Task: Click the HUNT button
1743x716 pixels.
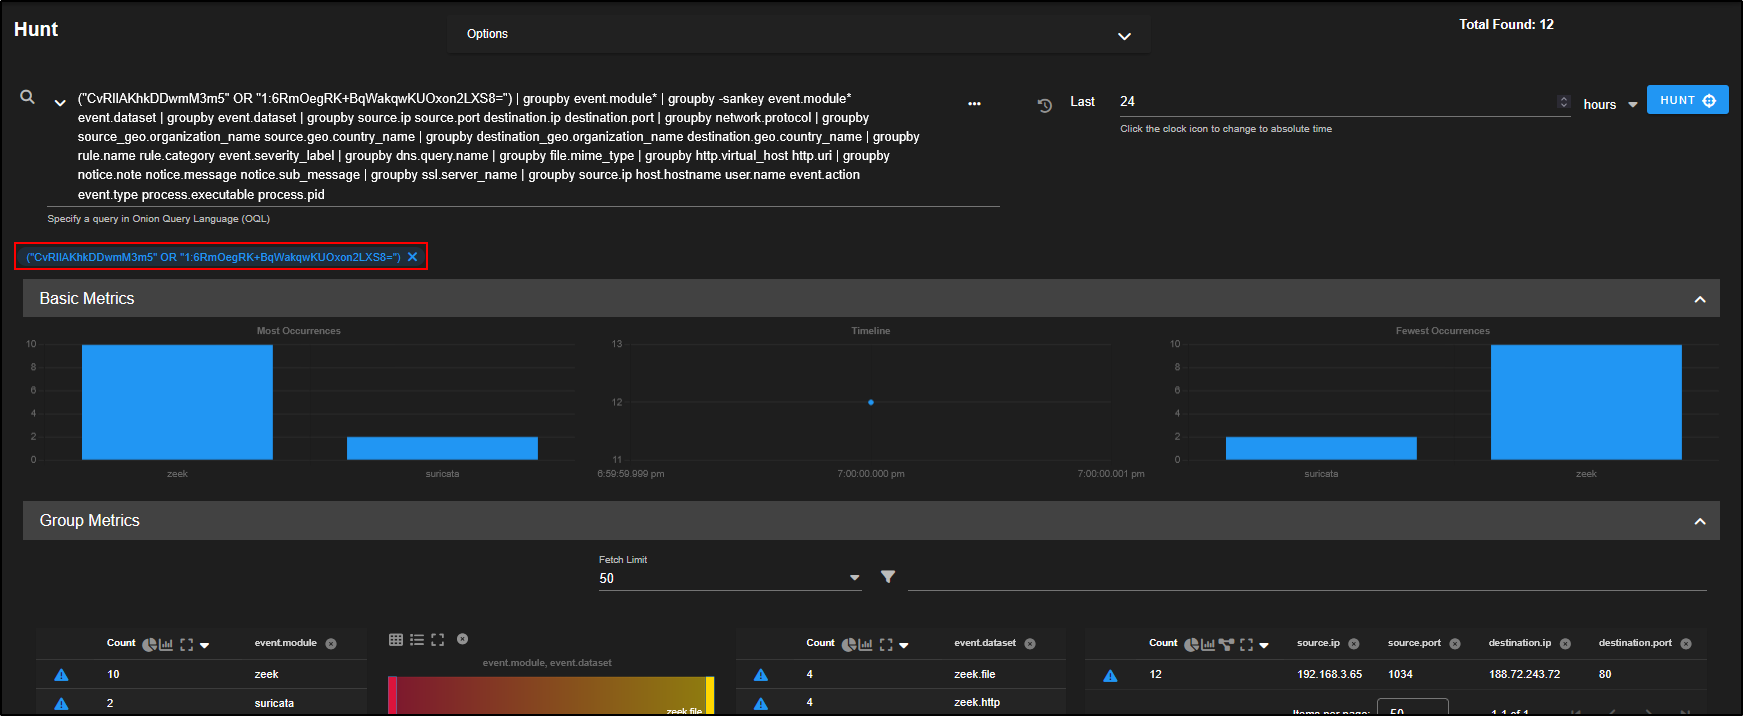Action: [1686, 100]
